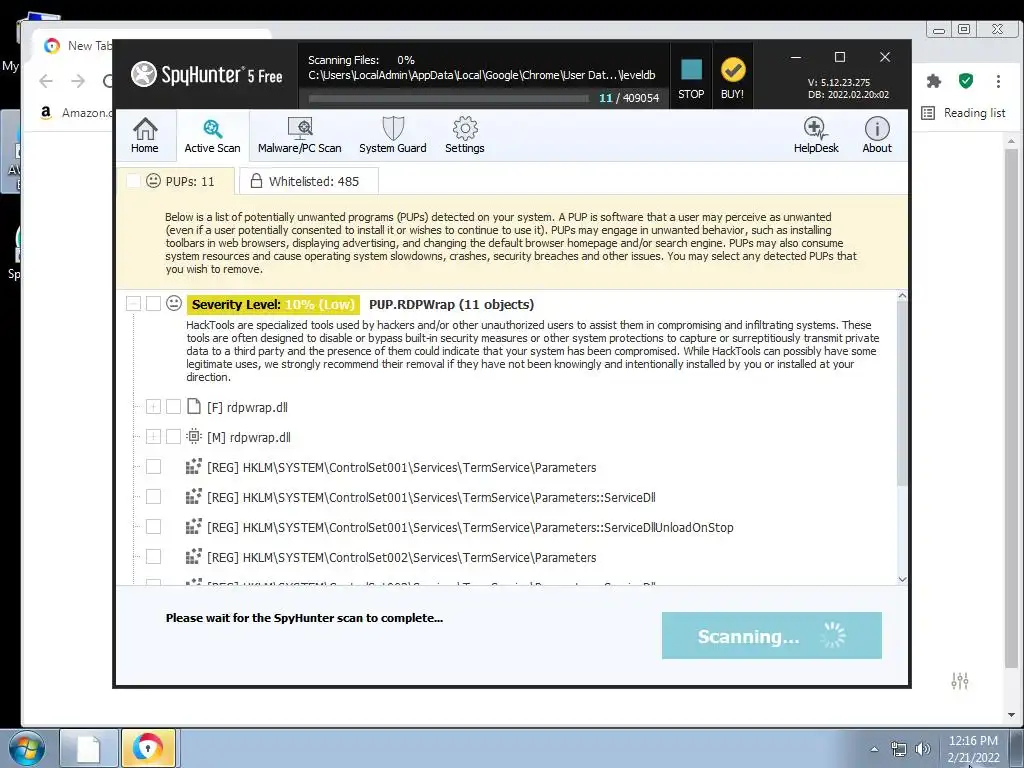Click the Chrome taskbar button
The width and height of the screenshot is (1024, 768).
tap(148, 748)
